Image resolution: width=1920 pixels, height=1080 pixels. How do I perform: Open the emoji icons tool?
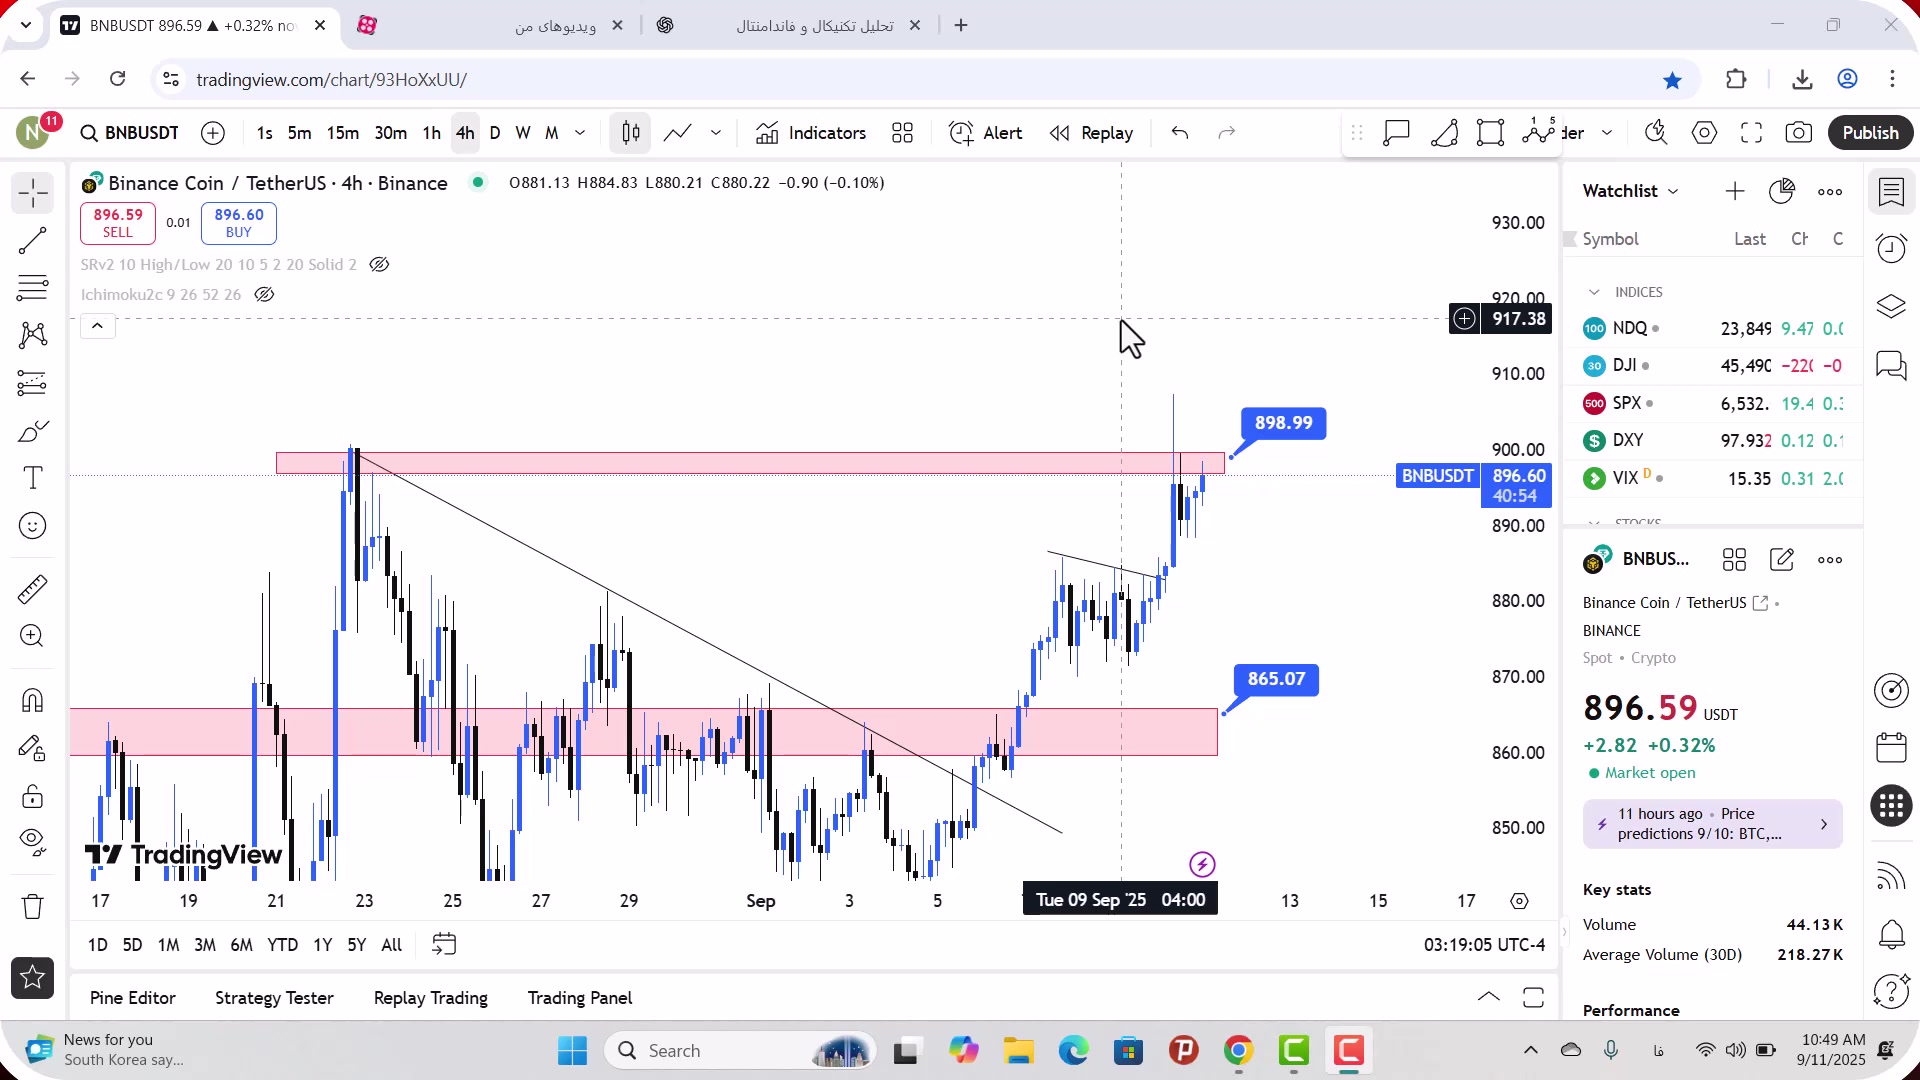point(32,526)
